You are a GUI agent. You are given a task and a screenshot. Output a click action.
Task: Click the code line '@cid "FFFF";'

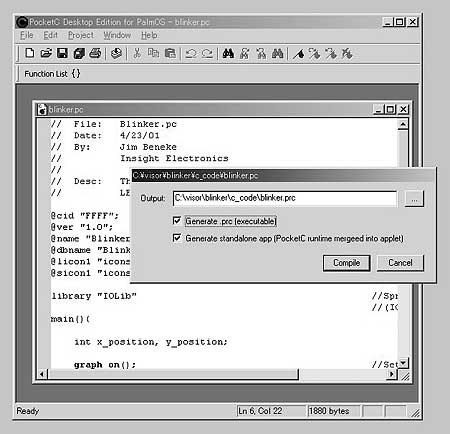coord(85,216)
